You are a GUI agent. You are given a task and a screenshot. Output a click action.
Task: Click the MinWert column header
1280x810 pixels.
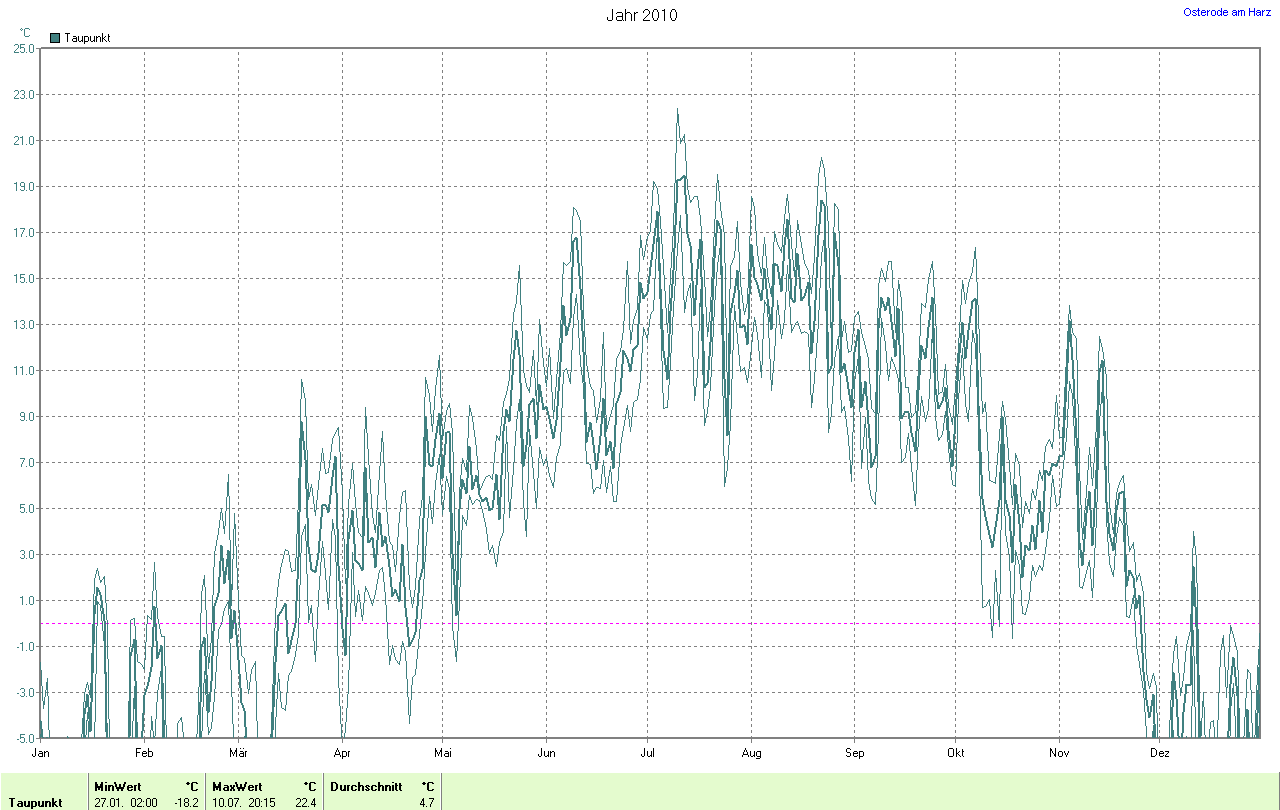[117, 787]
